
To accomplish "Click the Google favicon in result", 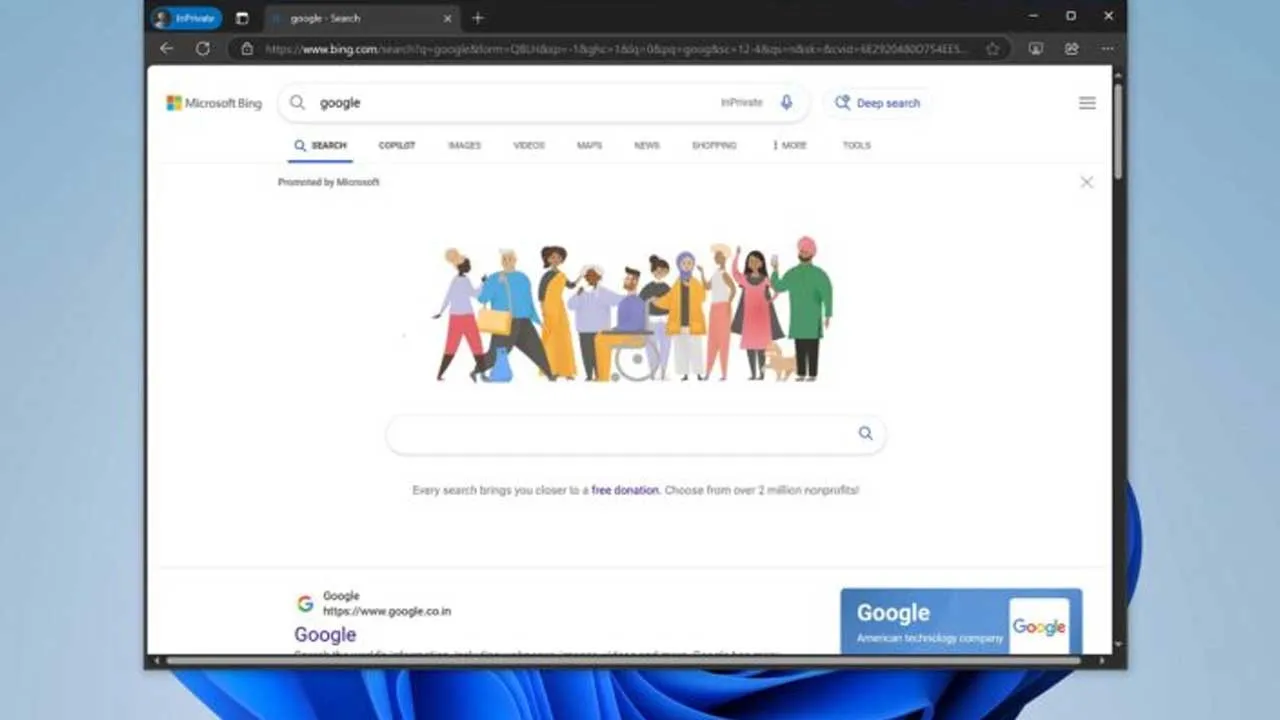I will tap(305, 603).
